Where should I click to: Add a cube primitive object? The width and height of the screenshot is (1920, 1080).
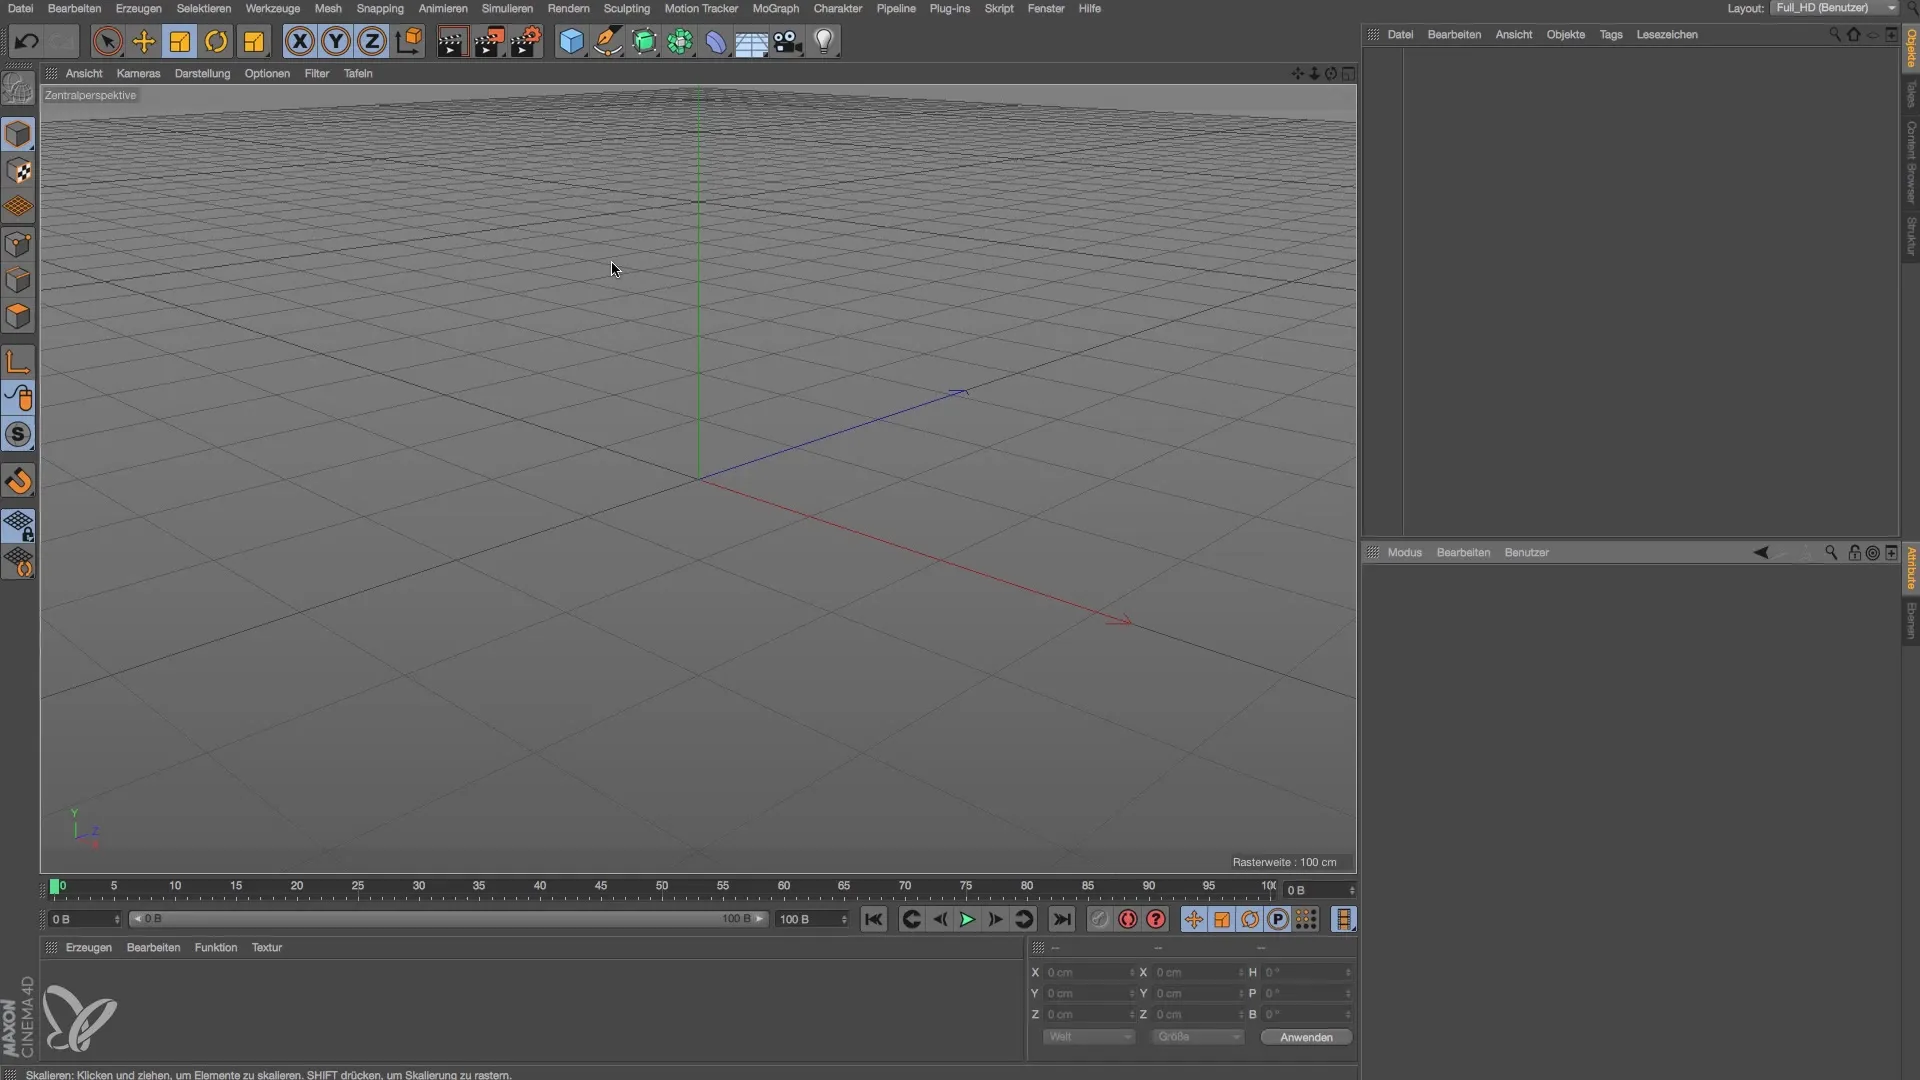coord(571,41)
